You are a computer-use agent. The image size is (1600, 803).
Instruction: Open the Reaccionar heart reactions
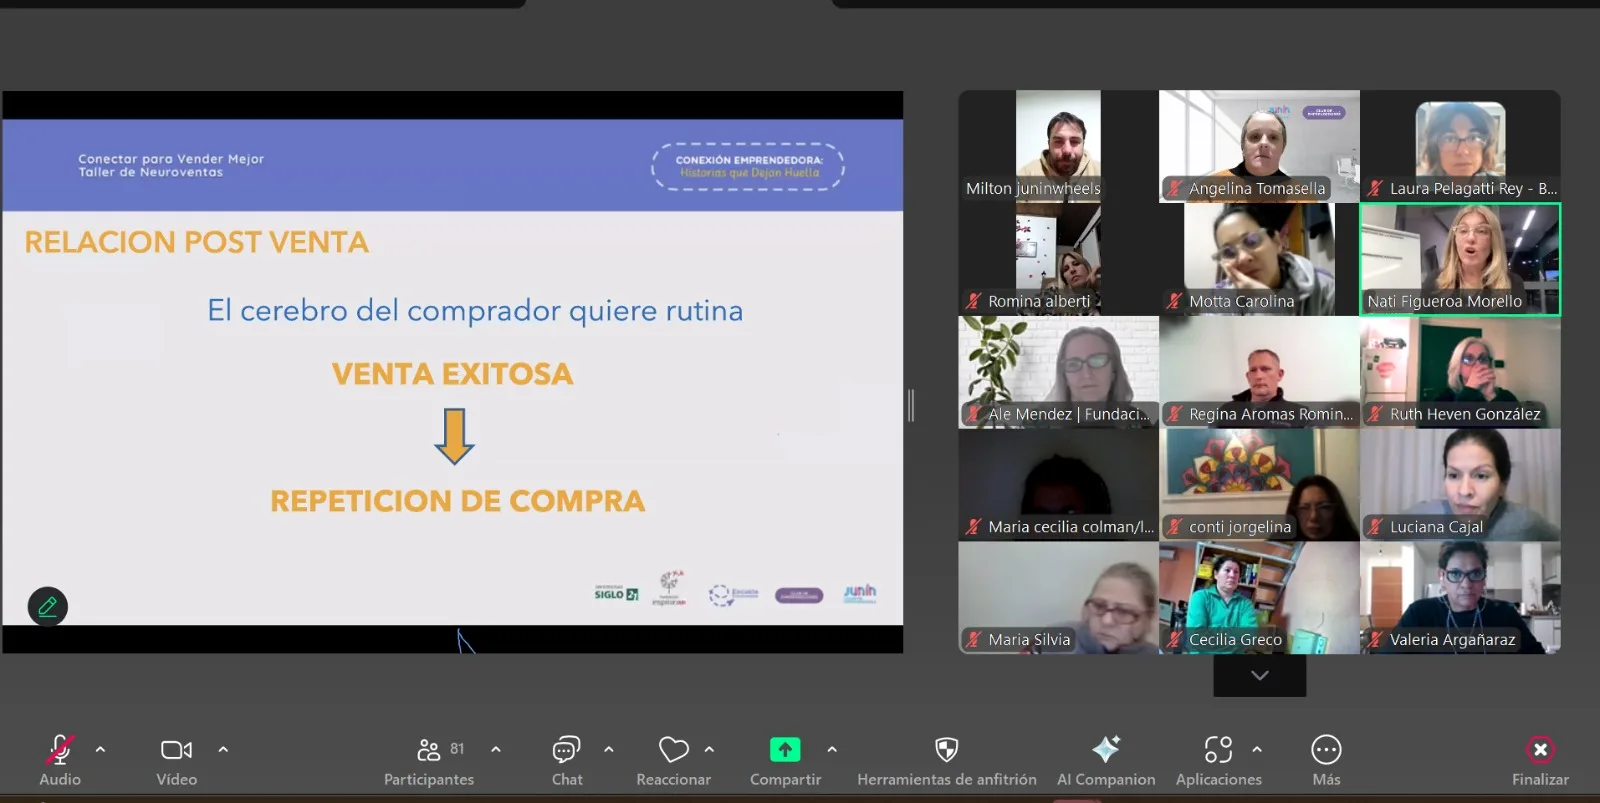click(x=673, y=759)
